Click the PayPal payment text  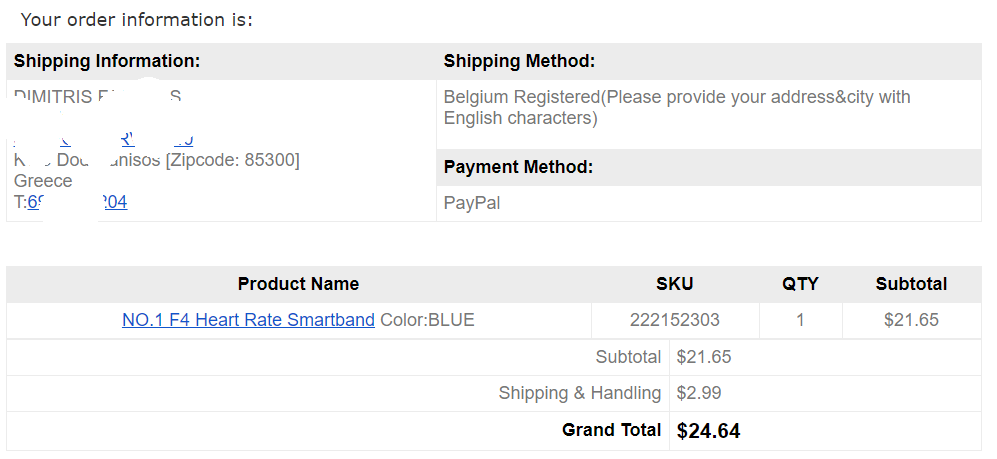tap(471, 203)
